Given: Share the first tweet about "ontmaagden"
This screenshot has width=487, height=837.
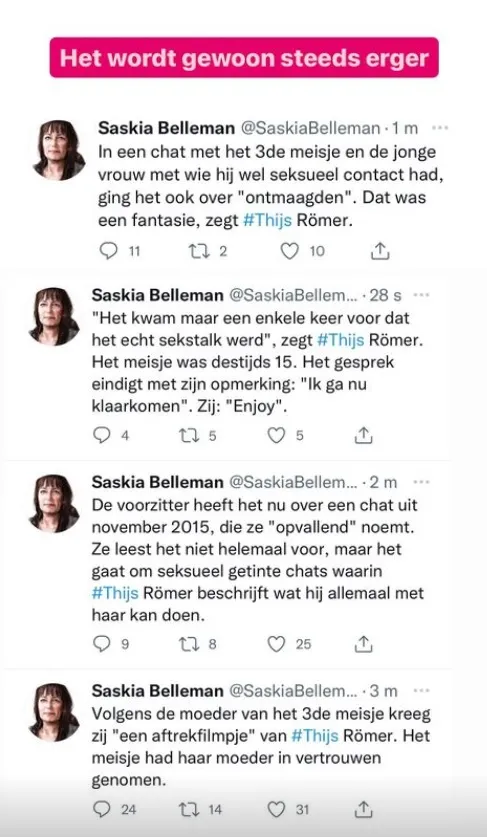Looking at the screenshot, I should [x=379, y=251].
